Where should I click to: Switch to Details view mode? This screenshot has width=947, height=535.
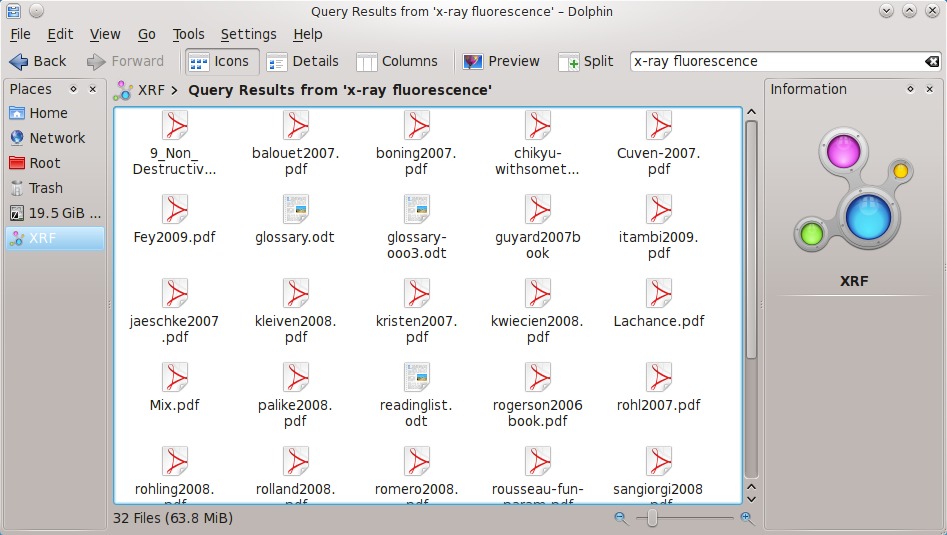(x=303, y=61)
